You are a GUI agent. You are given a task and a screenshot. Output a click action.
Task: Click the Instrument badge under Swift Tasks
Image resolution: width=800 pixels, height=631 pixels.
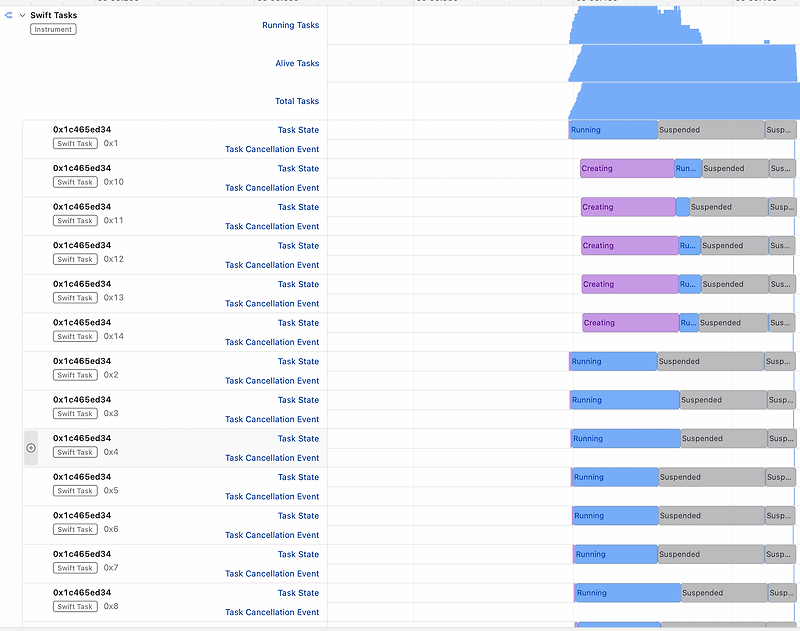point(52,29)
